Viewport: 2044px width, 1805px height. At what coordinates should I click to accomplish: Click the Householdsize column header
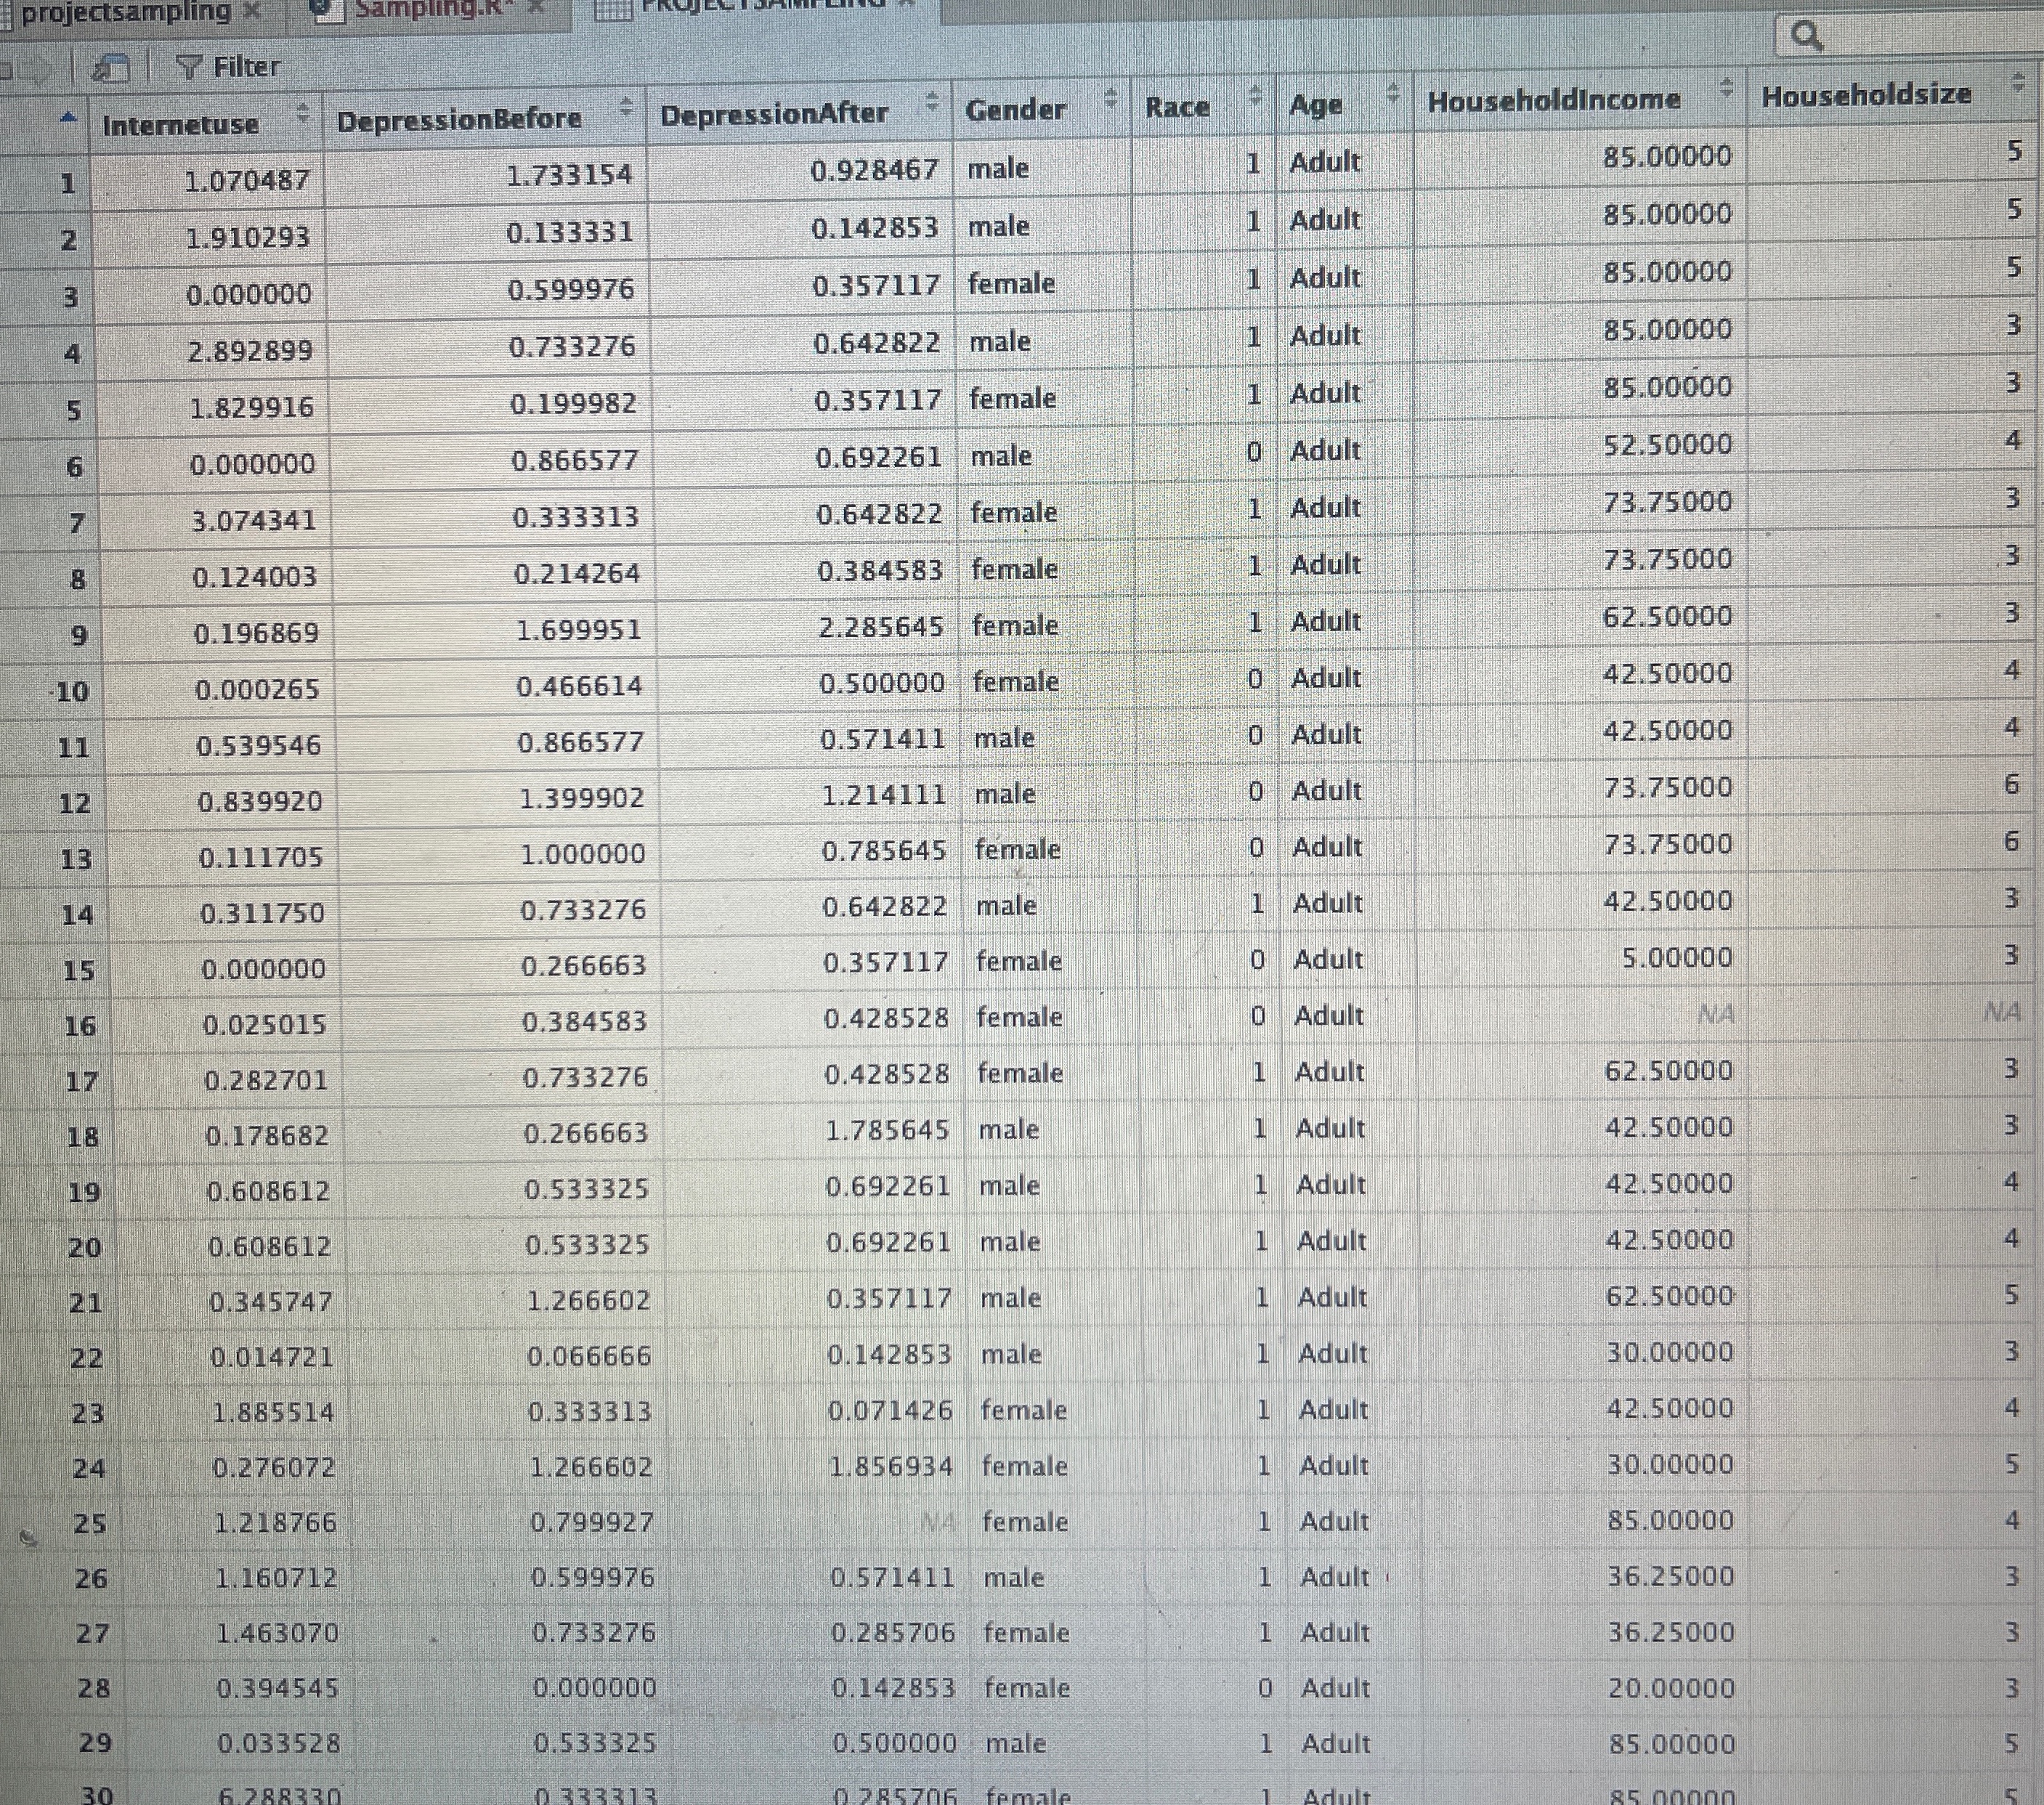[x=1866, y=96]
